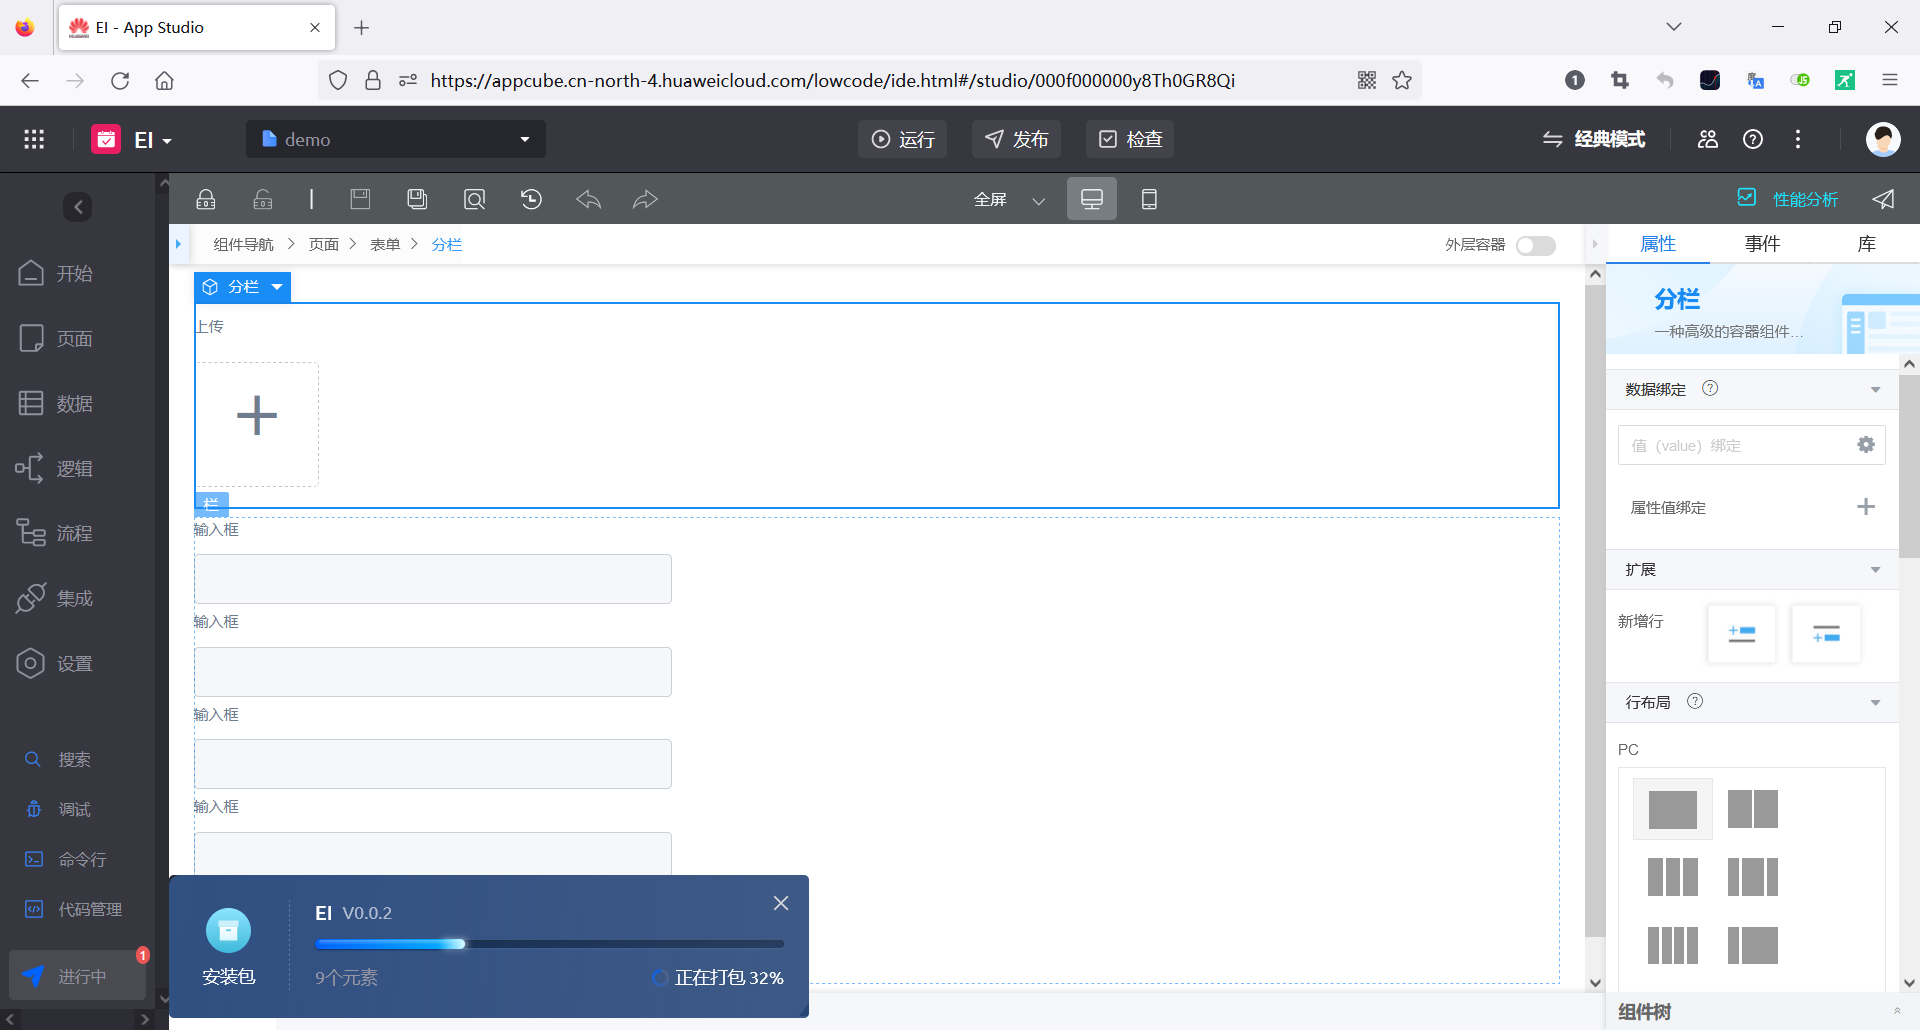Open the 分栏 component tag dropdown
Screen dimensions: 1920x1030
[x=277, y=287]
